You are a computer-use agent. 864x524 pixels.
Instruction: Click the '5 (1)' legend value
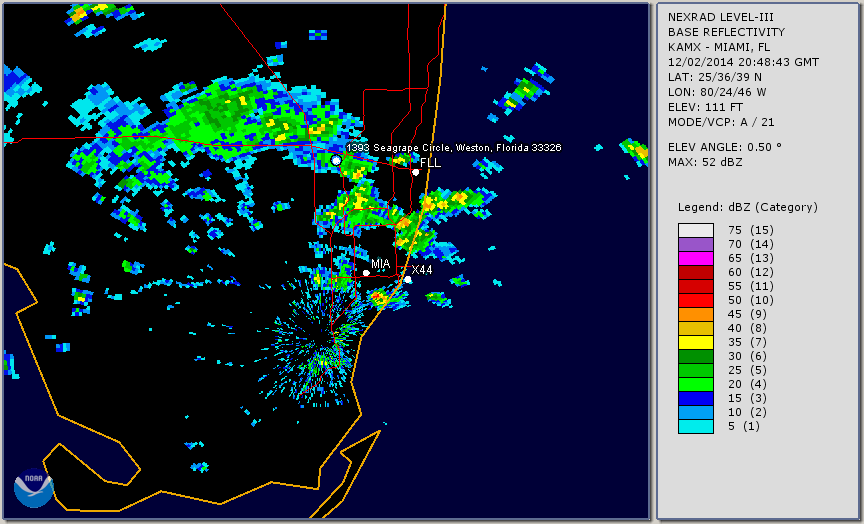(744, 426)
